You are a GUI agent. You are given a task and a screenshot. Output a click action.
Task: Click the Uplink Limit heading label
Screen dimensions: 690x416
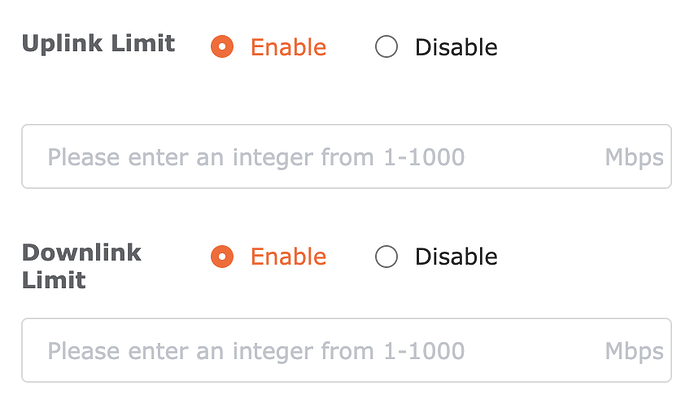pos(99,43)
